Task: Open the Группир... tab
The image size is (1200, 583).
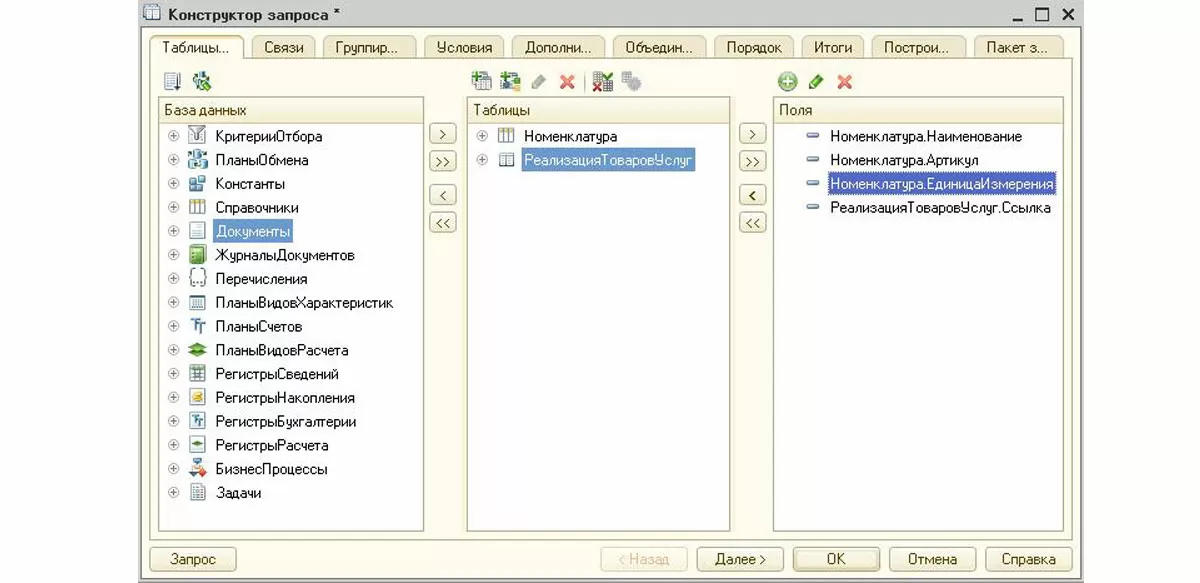Action: pyautogui.click(x=369, y=47)
